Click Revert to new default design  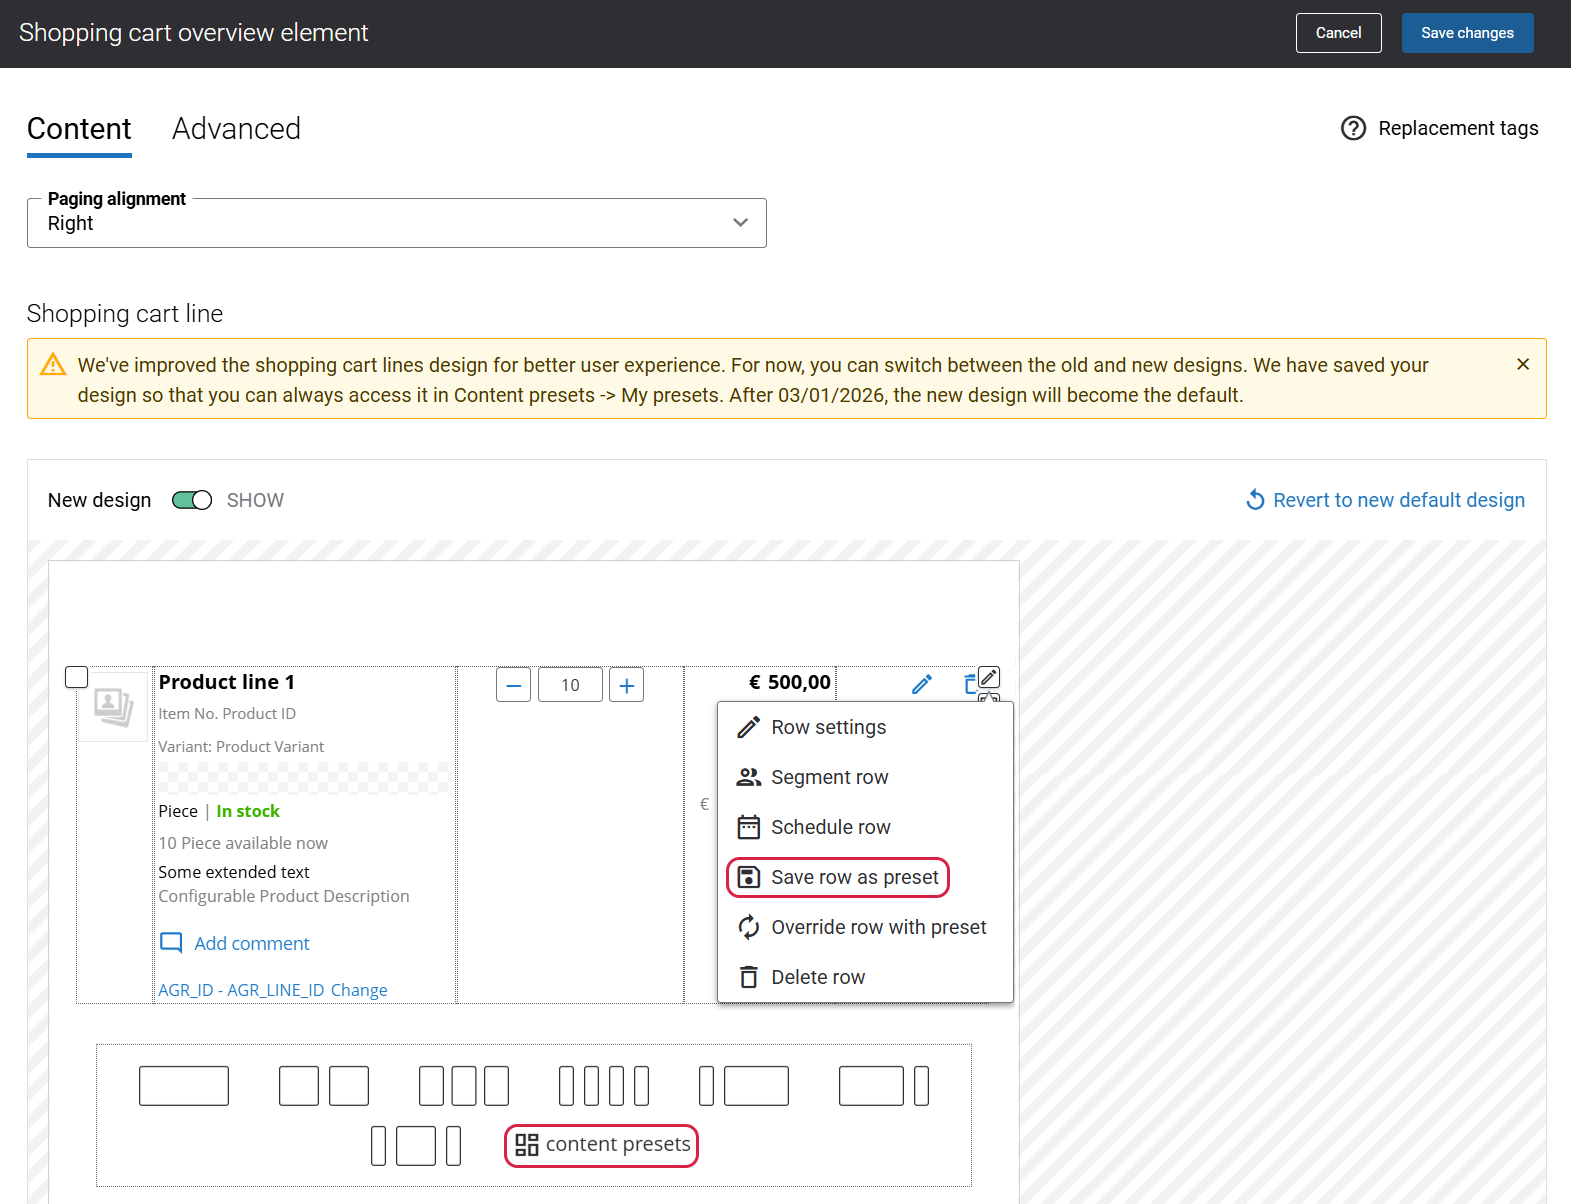tap(1385, 500)
